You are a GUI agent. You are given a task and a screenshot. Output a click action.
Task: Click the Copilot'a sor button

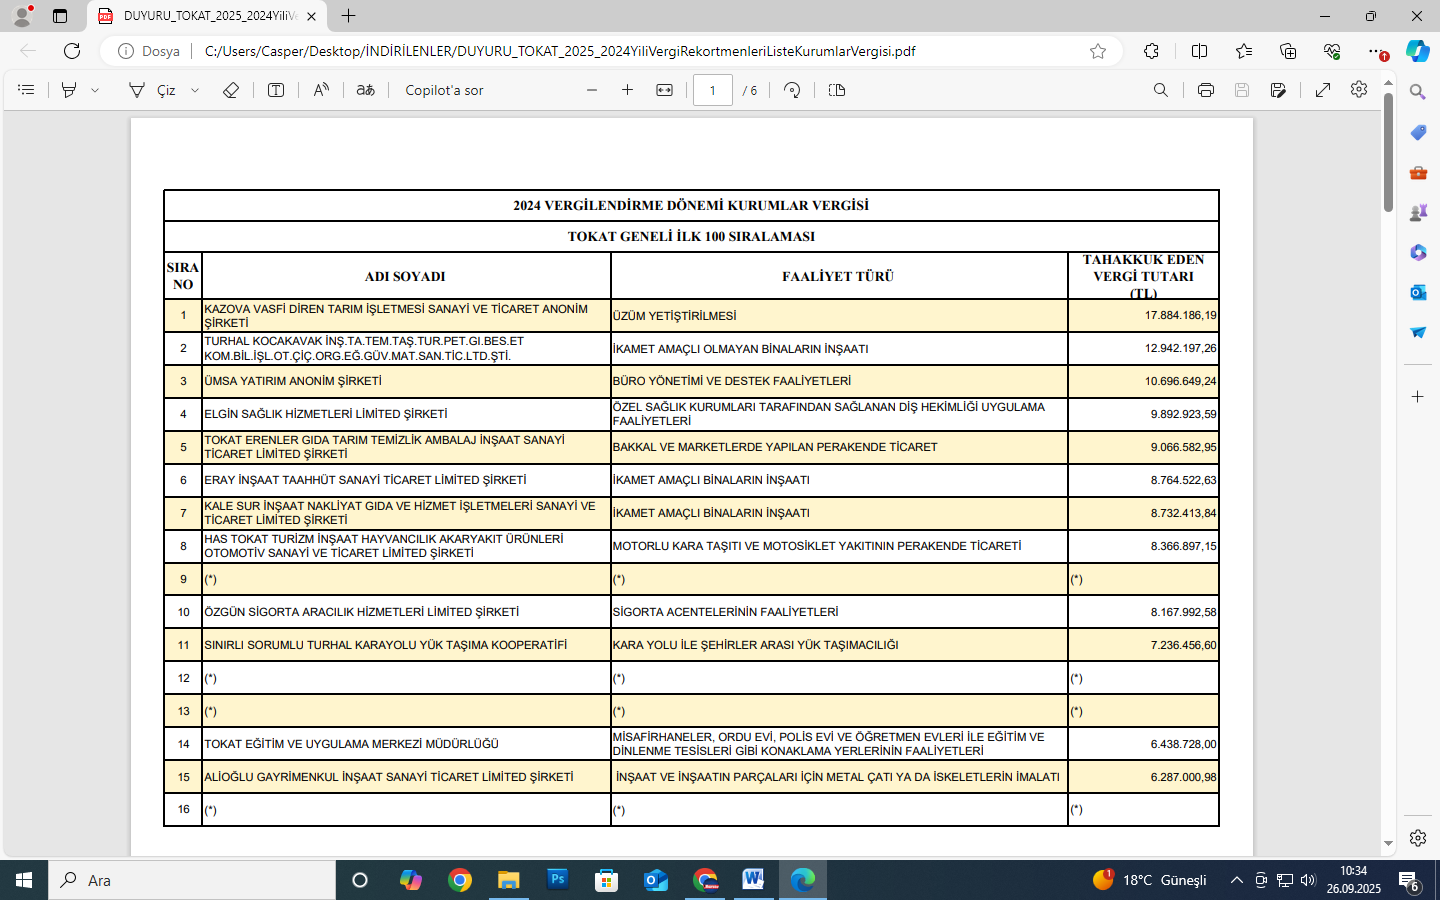(x=444, y=90)
